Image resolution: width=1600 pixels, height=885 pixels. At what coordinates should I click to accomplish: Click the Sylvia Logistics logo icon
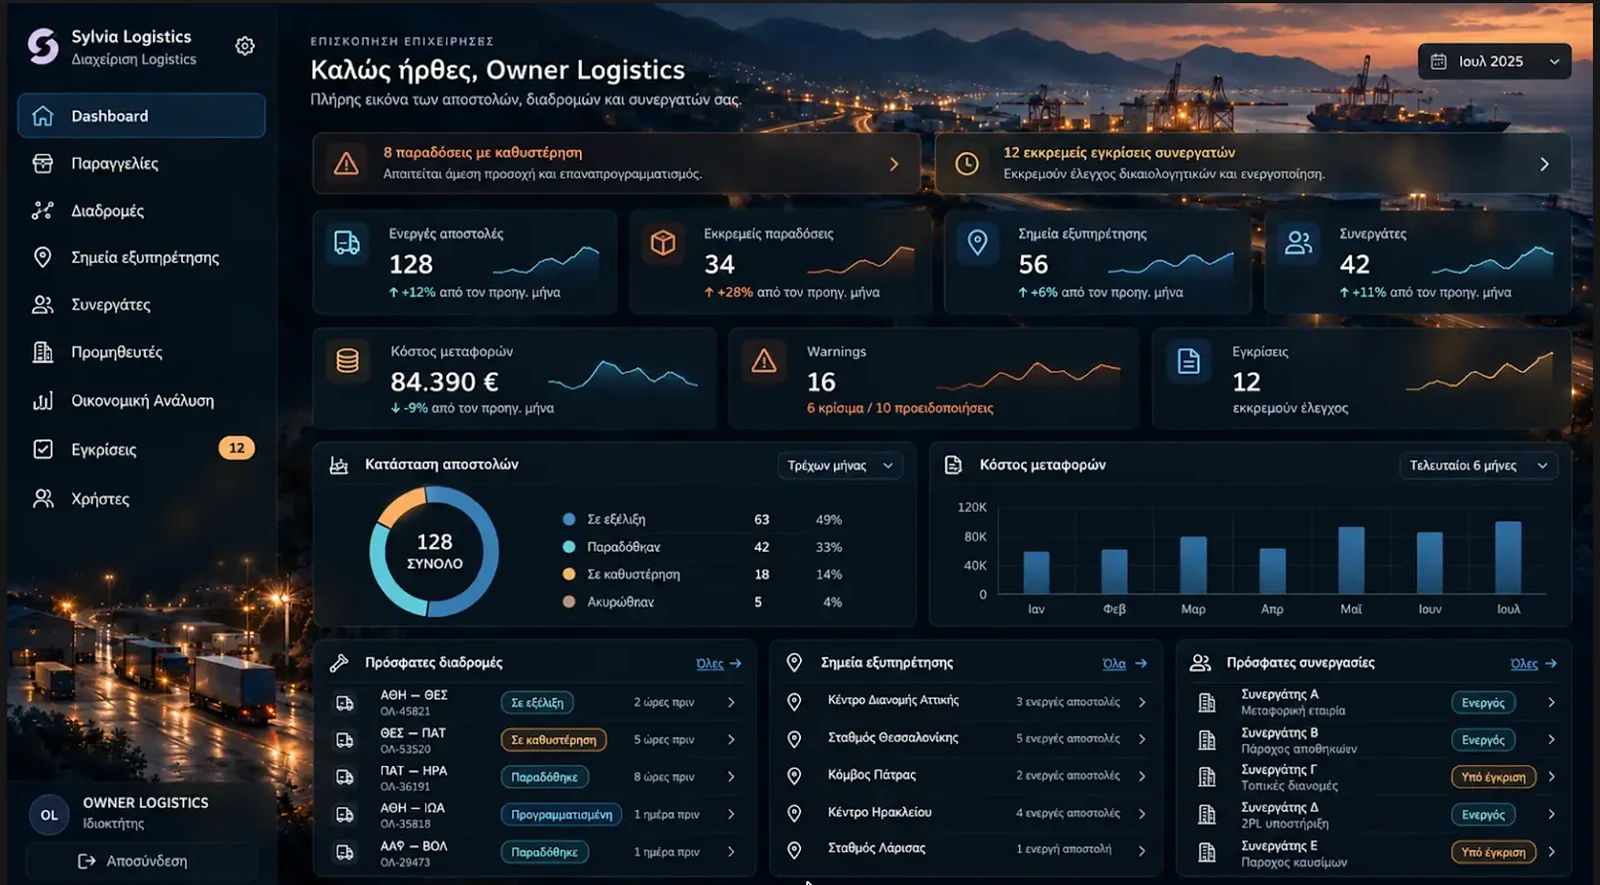click(43, 46)
